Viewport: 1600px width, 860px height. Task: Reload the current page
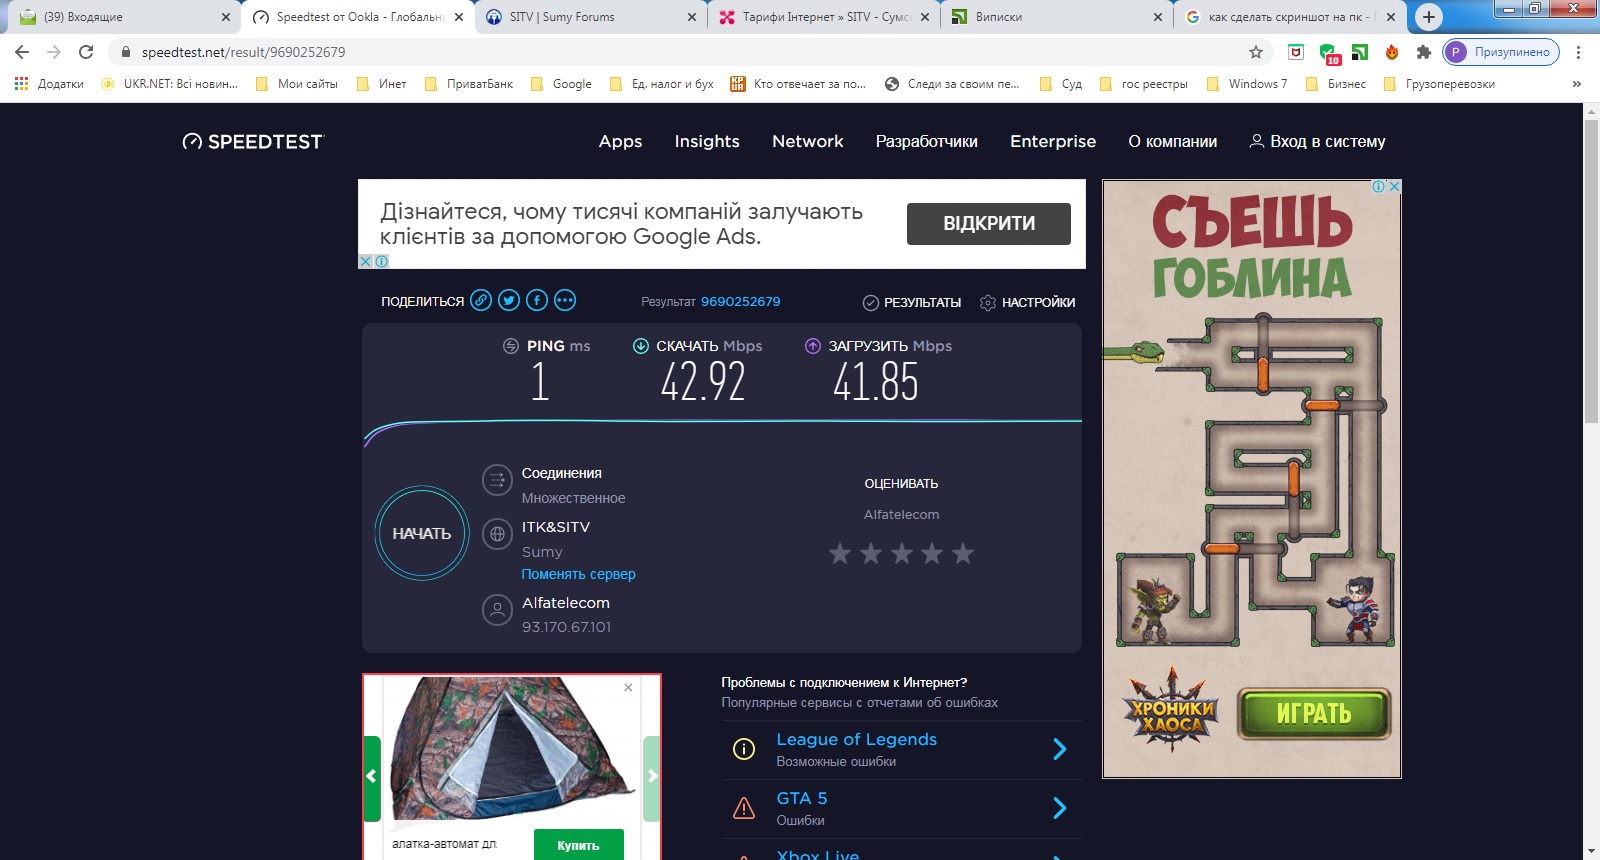tap(86, 52)
